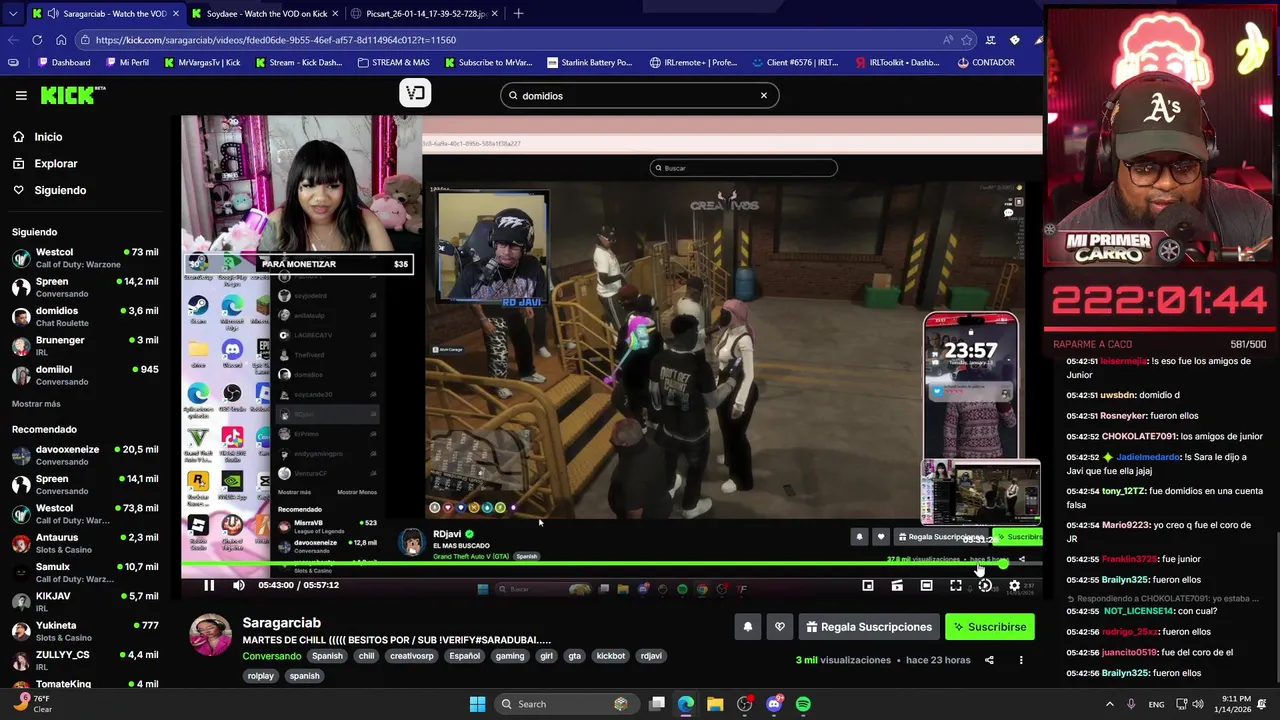Open IRLToolkit Dashboard bookmark
1280x720 pixels.
[897, 62]
